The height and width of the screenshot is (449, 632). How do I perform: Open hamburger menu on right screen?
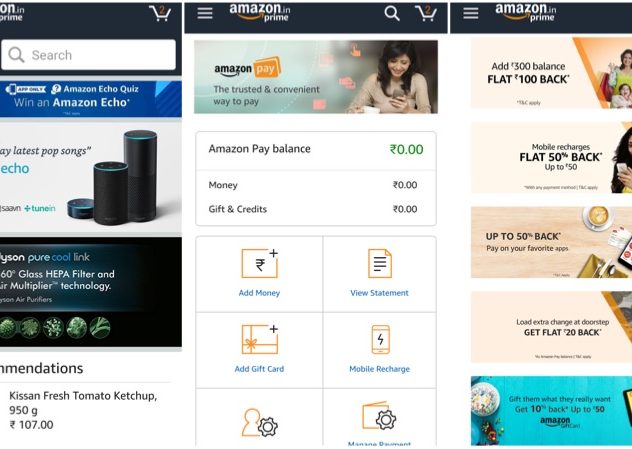tap(471, 14)
